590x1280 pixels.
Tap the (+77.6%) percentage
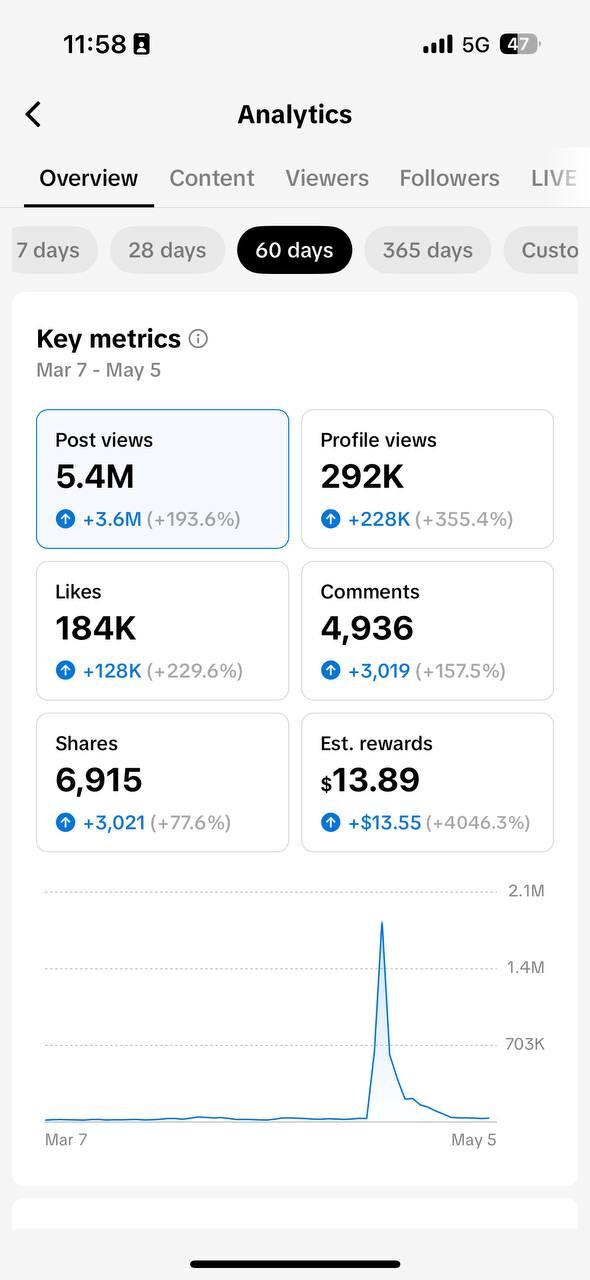191,823
